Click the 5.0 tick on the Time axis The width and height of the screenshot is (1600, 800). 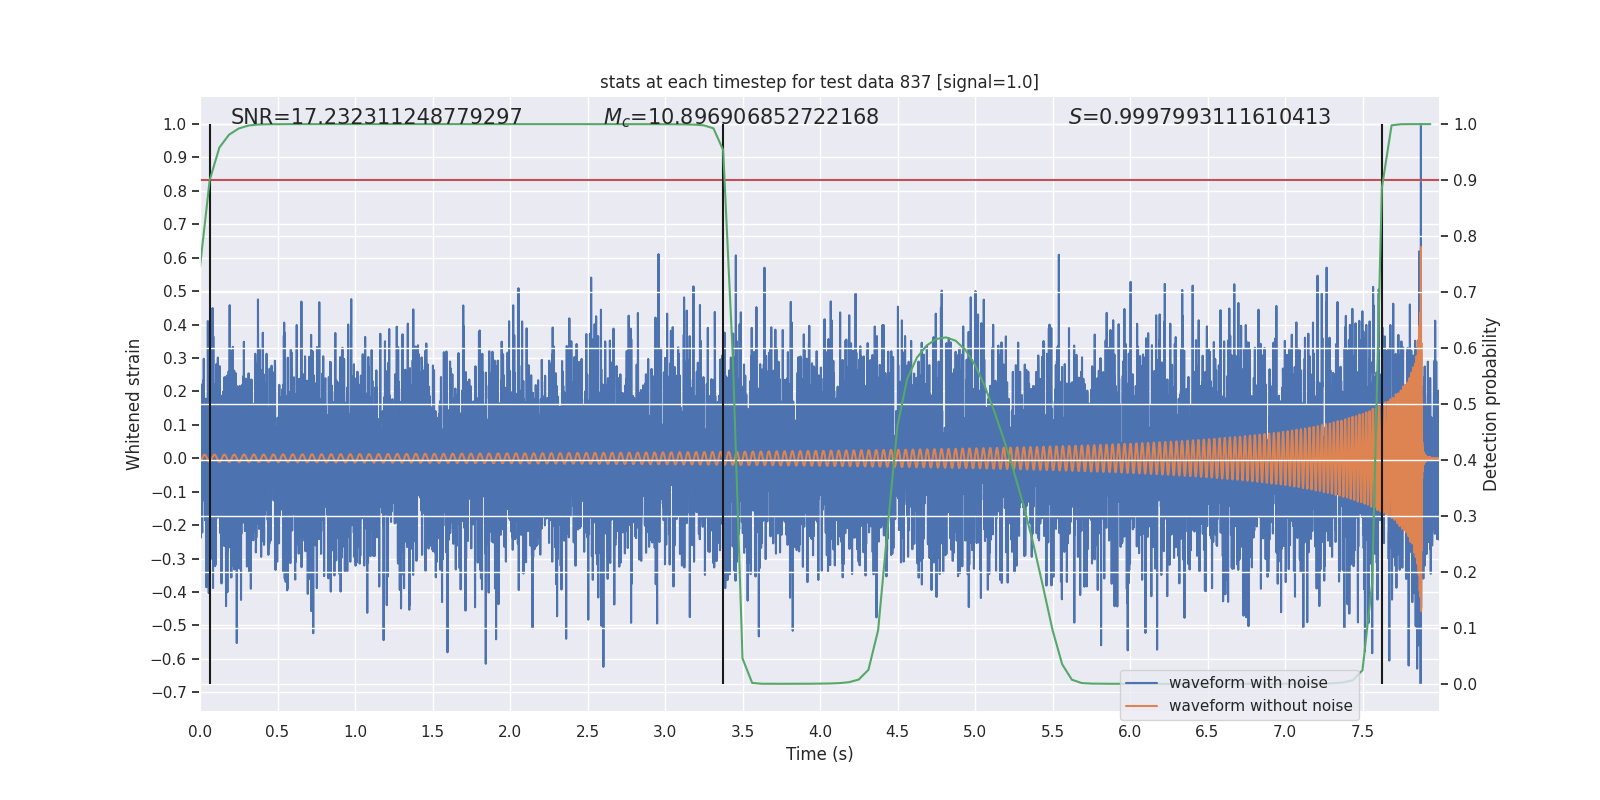click(975, 731)
